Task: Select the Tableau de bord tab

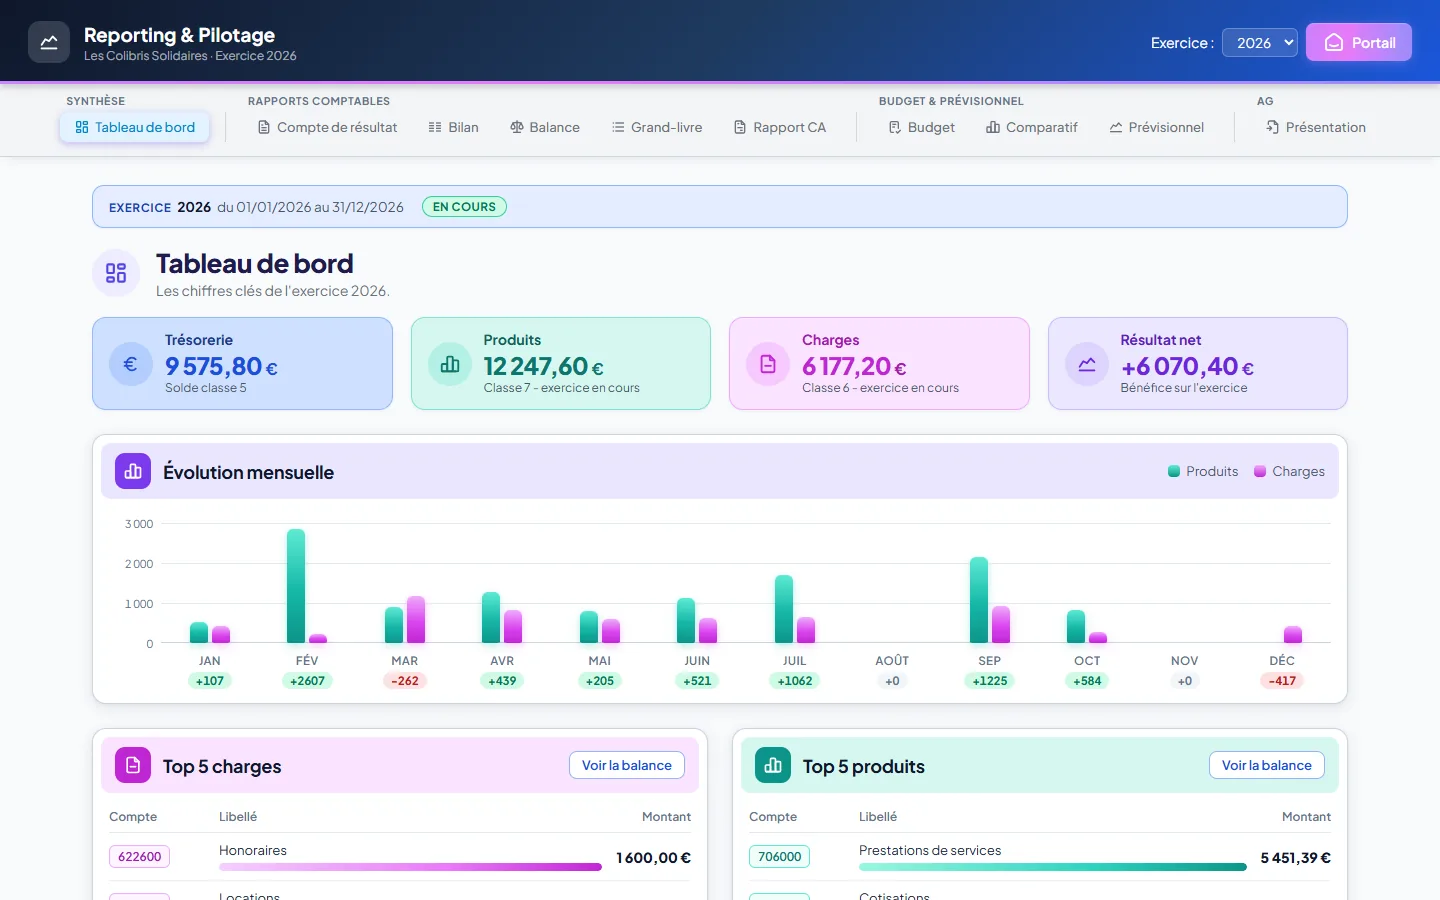Action: (x=135, y=127)
